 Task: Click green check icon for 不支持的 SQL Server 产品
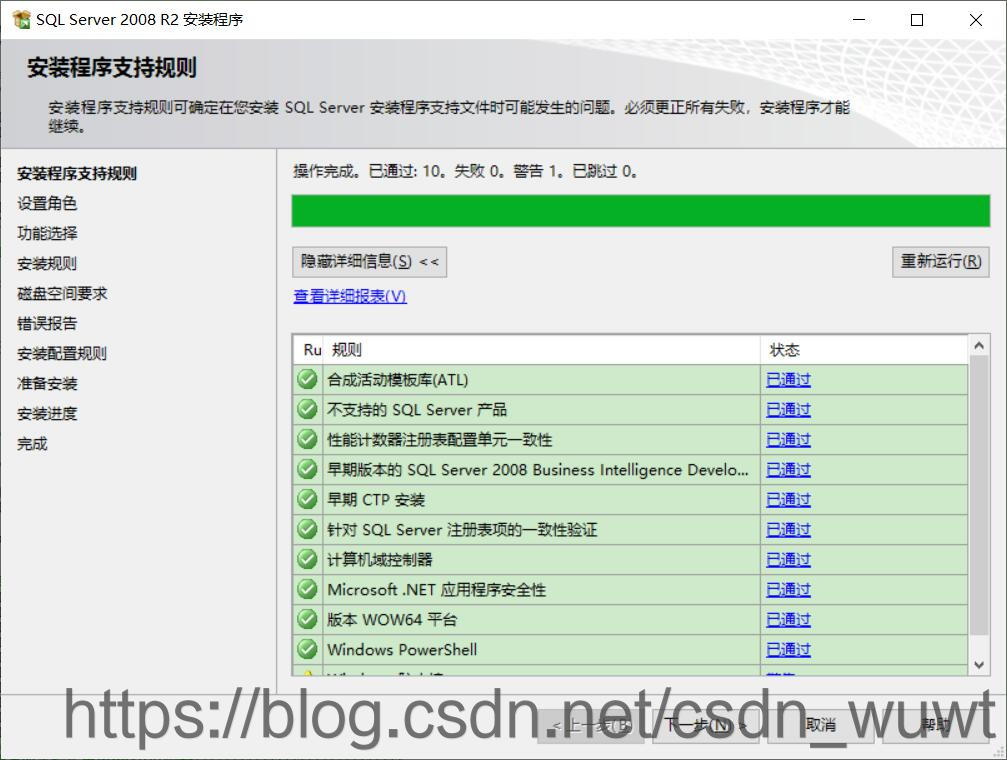(308, 409)
